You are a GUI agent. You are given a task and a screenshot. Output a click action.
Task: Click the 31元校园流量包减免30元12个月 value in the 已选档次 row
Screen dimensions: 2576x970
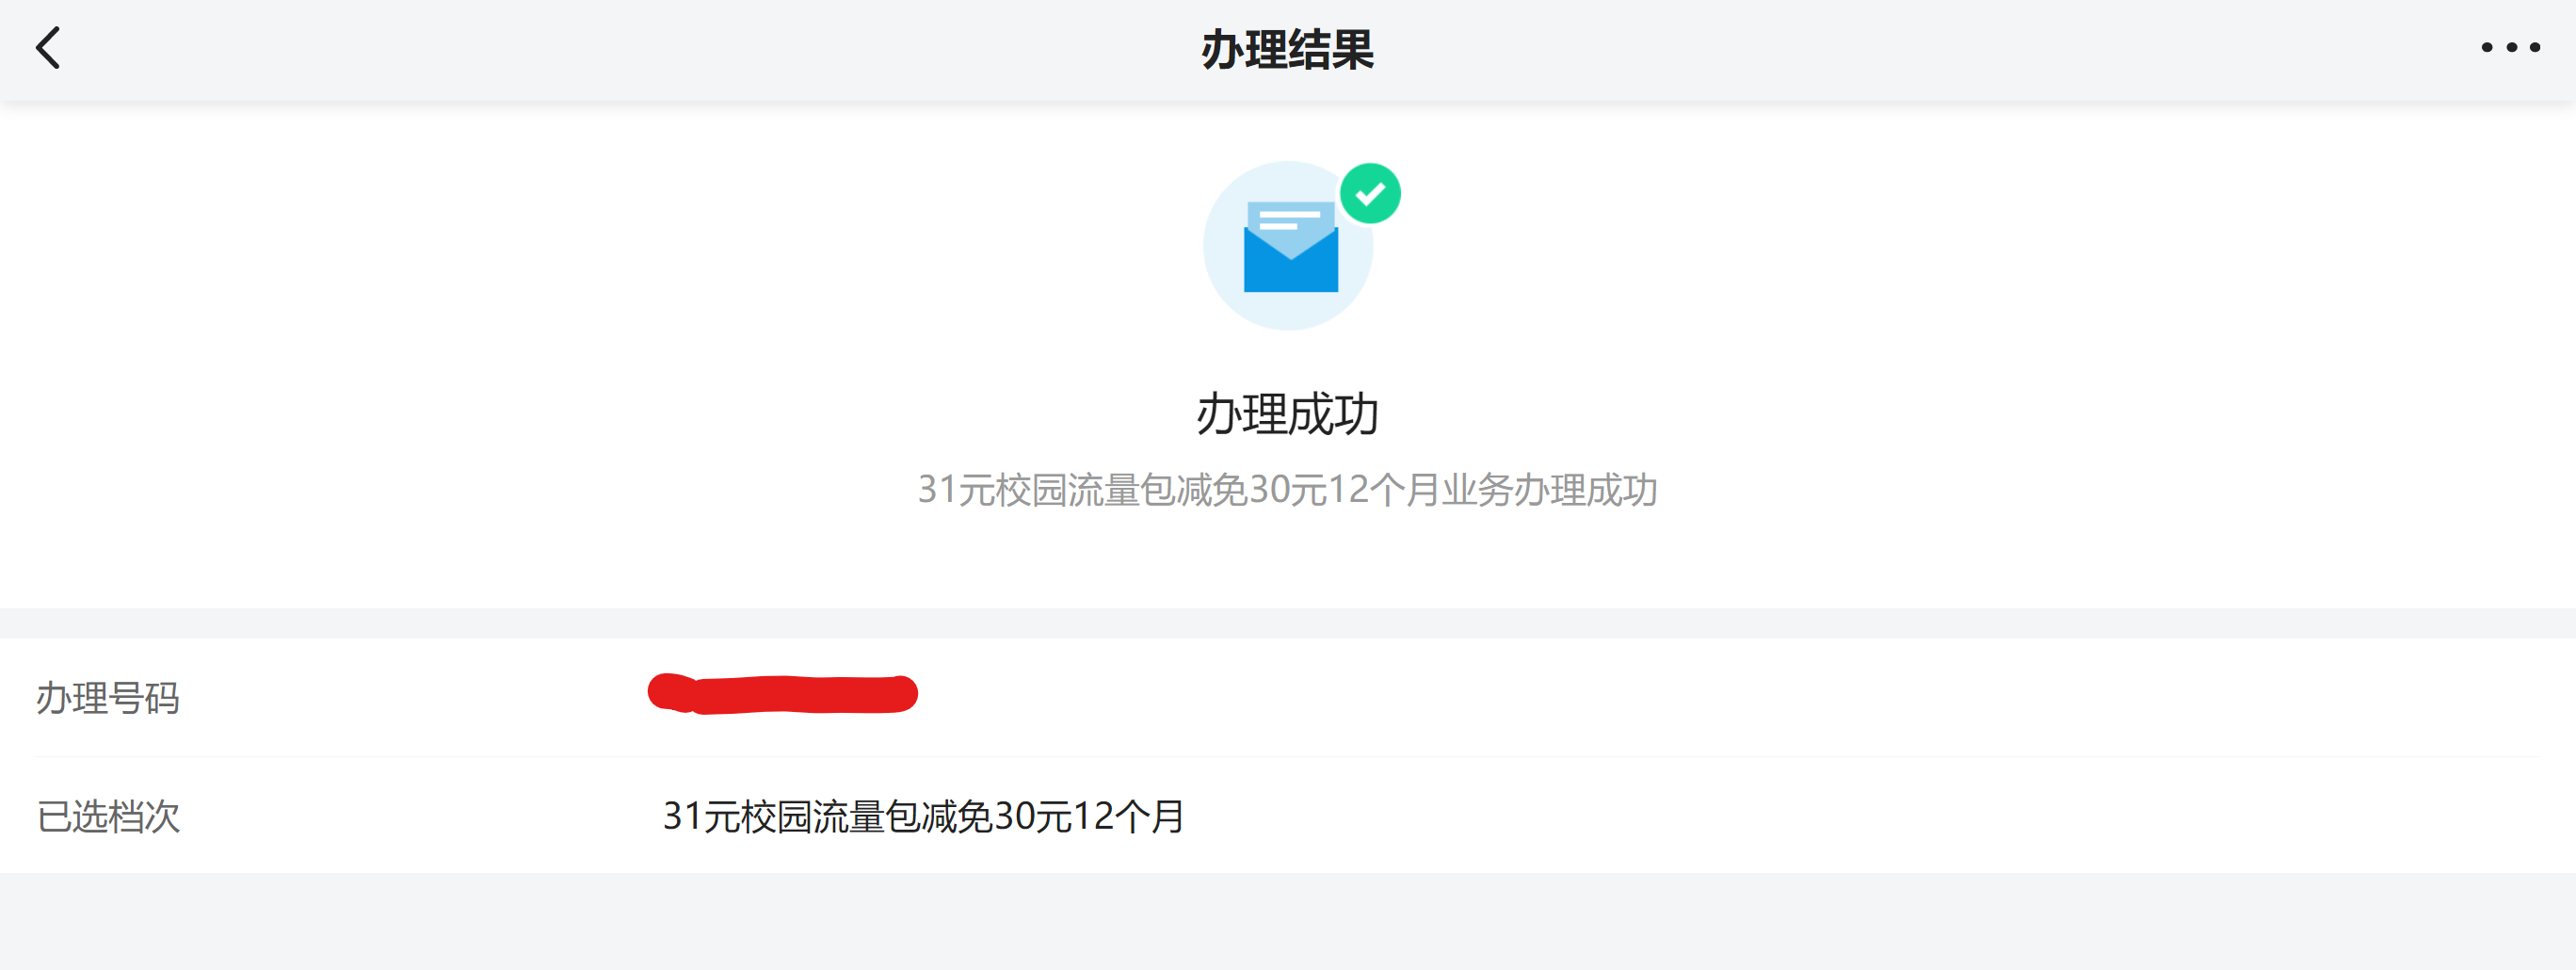[924, 816]
